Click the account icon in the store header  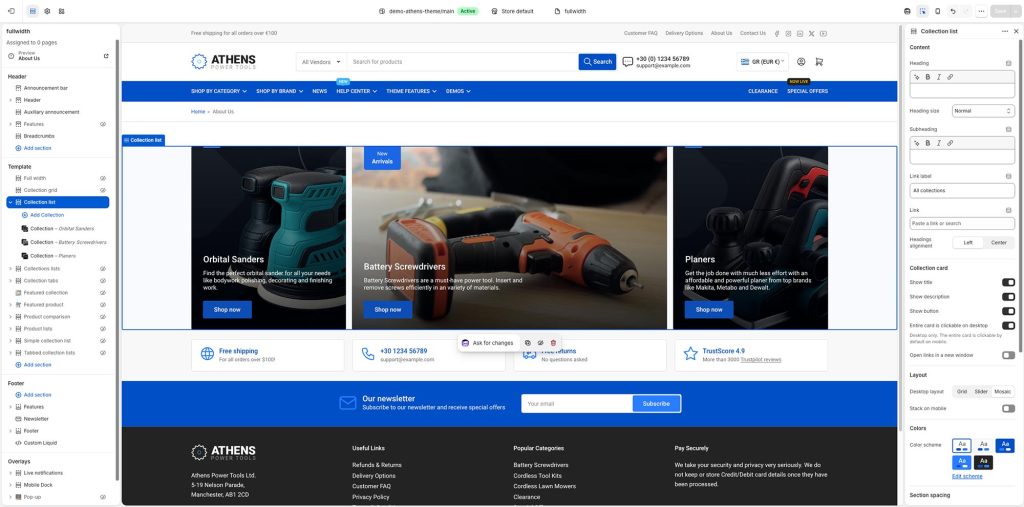(801, 62)
